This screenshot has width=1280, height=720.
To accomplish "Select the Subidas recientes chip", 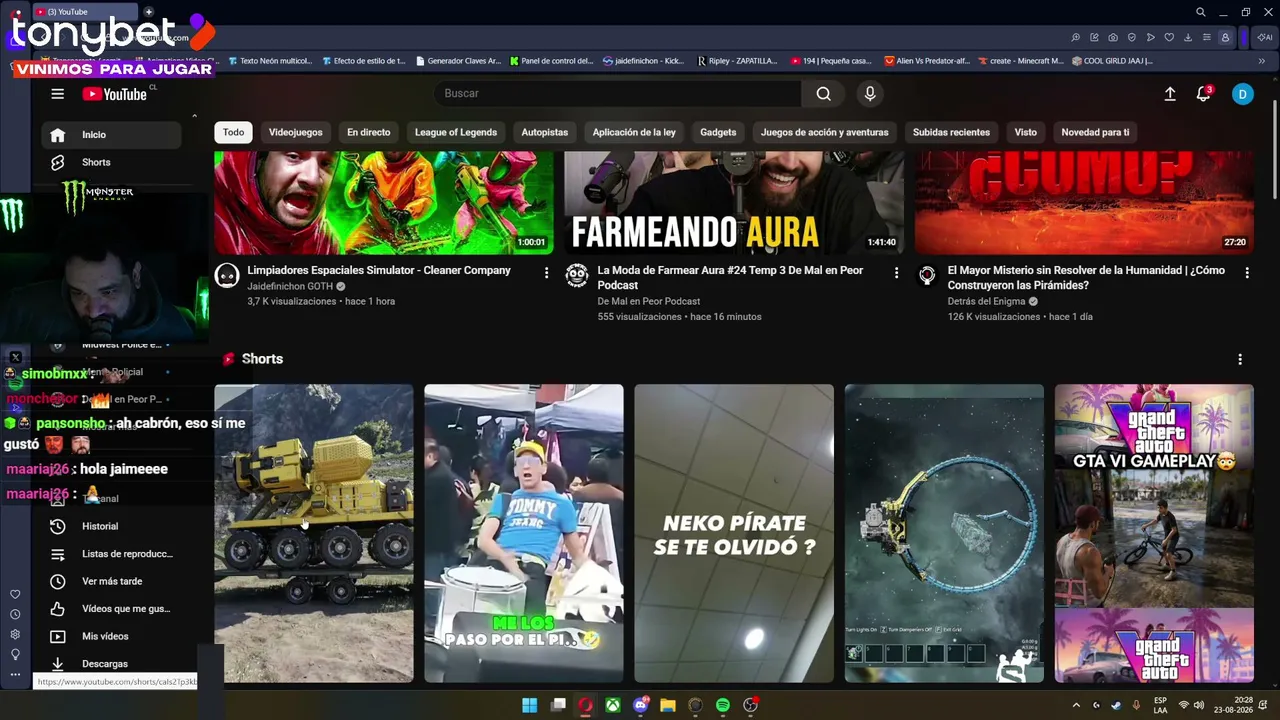I will click(951, 132).
